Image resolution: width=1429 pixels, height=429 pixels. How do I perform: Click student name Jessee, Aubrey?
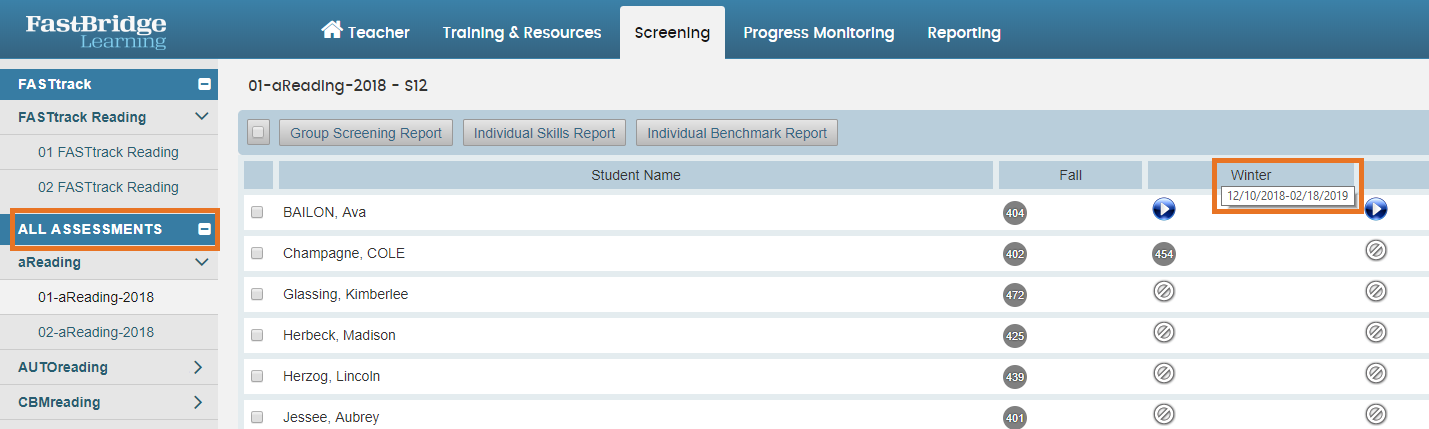[x=331, y=417]
